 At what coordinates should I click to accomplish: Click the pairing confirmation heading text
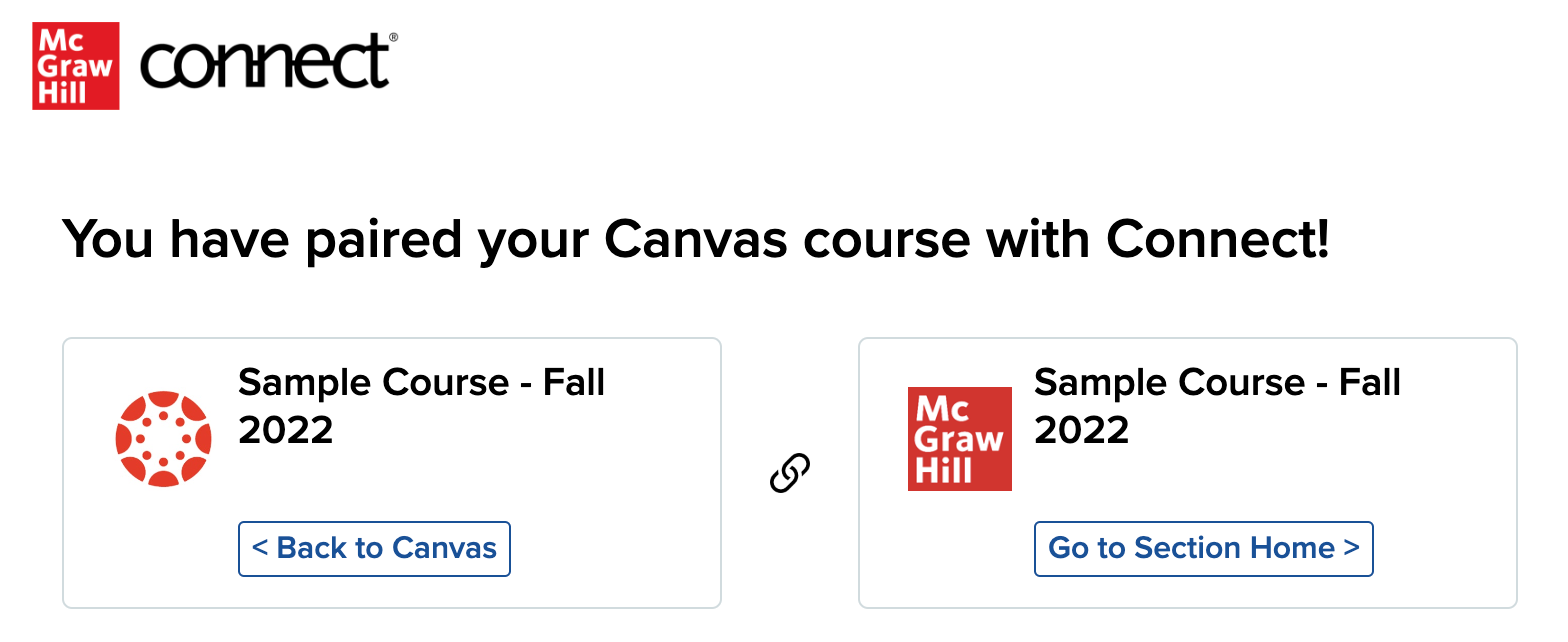tap(697, 241)
